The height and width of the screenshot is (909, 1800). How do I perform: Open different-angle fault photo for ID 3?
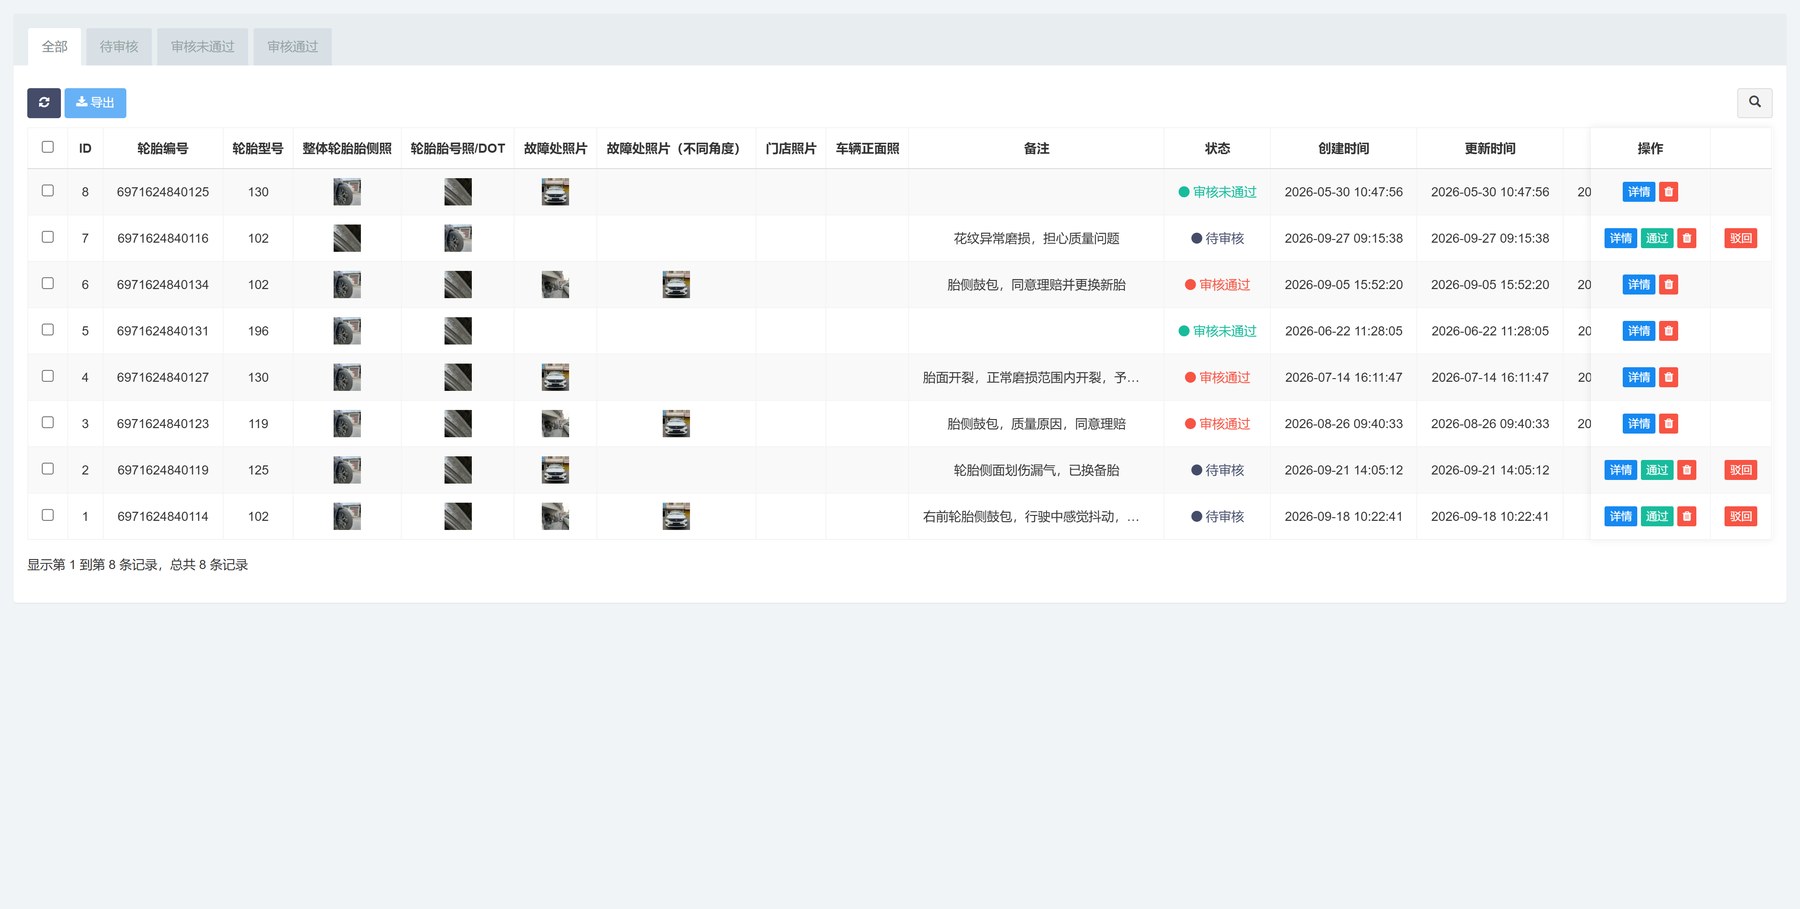point(676,424)
